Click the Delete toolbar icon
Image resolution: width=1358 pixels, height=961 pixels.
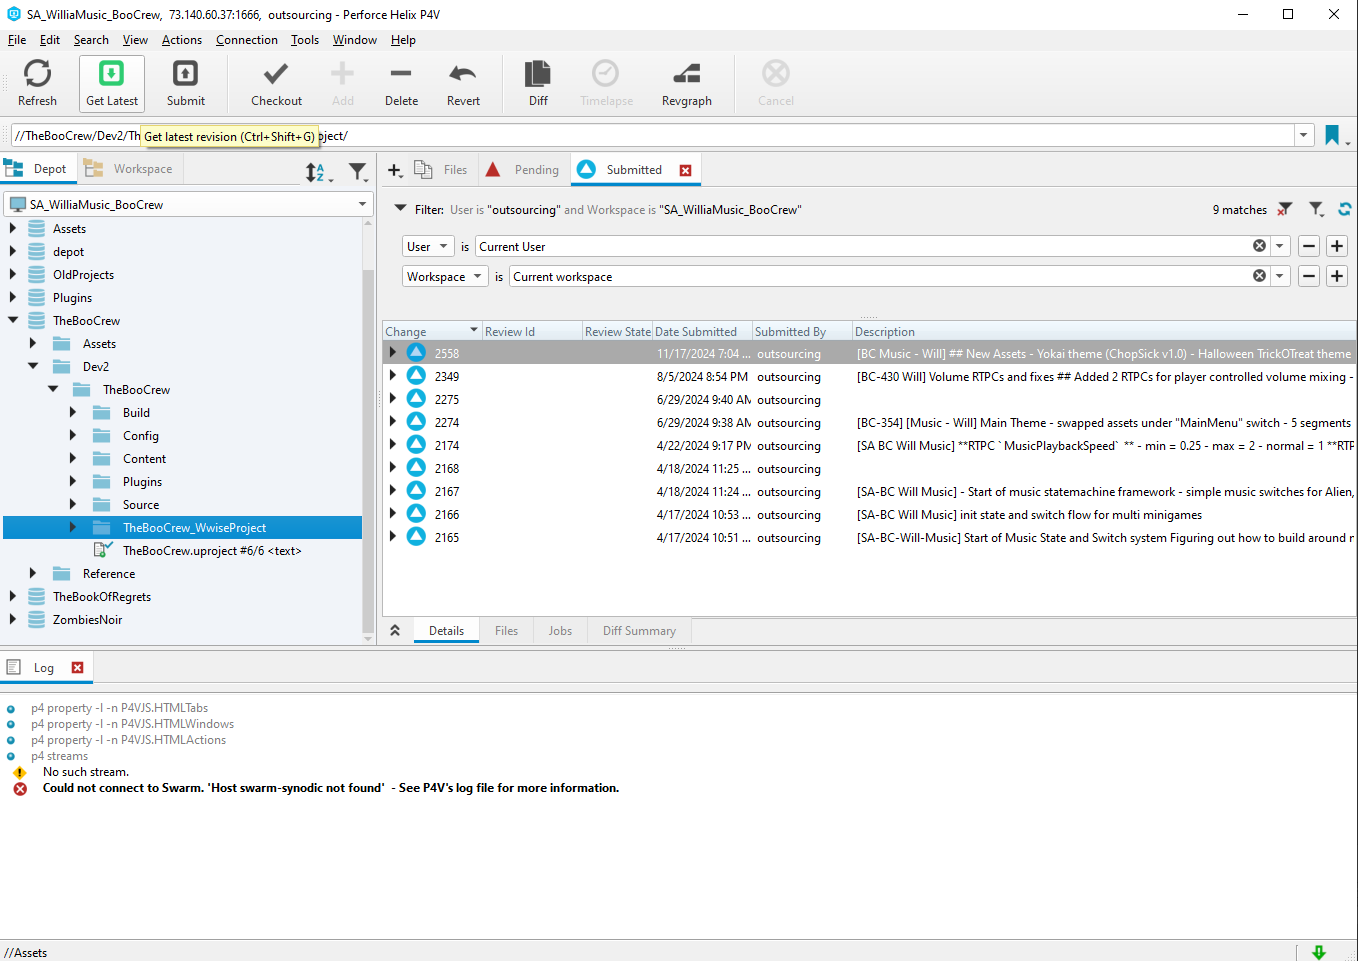401,83
